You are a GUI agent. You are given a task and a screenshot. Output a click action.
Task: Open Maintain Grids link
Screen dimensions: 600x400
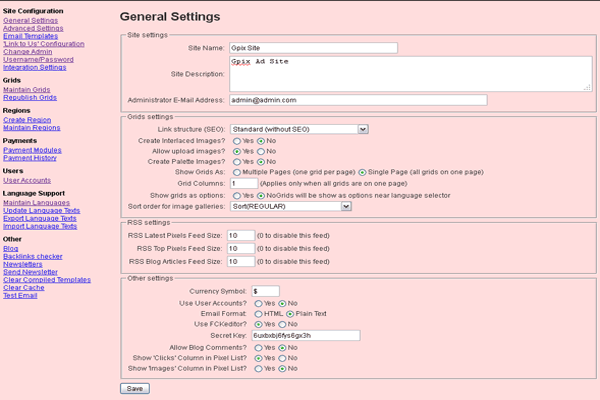[x=25, y=90]
